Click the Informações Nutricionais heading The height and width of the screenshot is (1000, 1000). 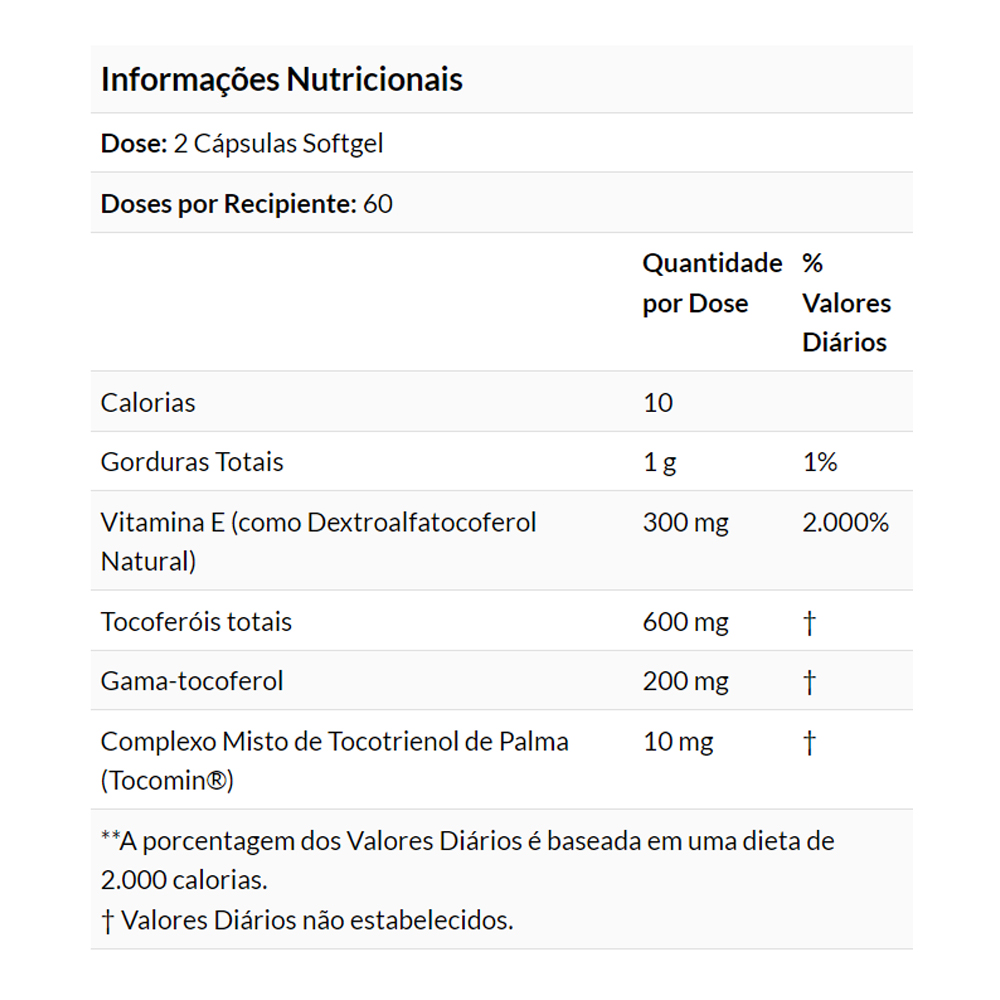(x=281, y=80)
